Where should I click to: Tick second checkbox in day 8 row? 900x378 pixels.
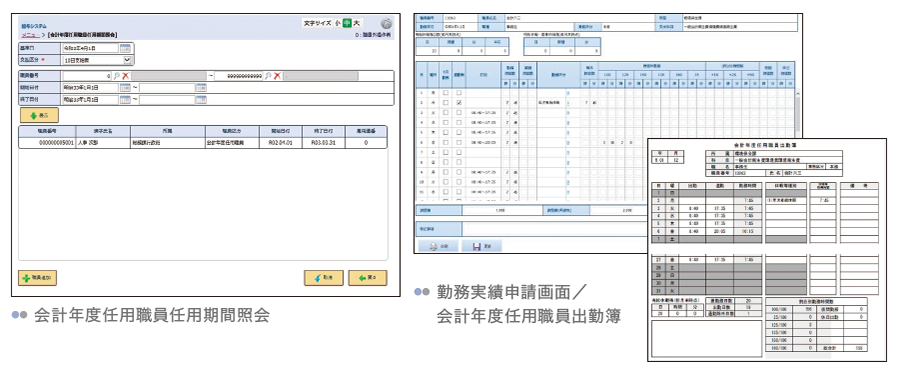pos(458,162)
